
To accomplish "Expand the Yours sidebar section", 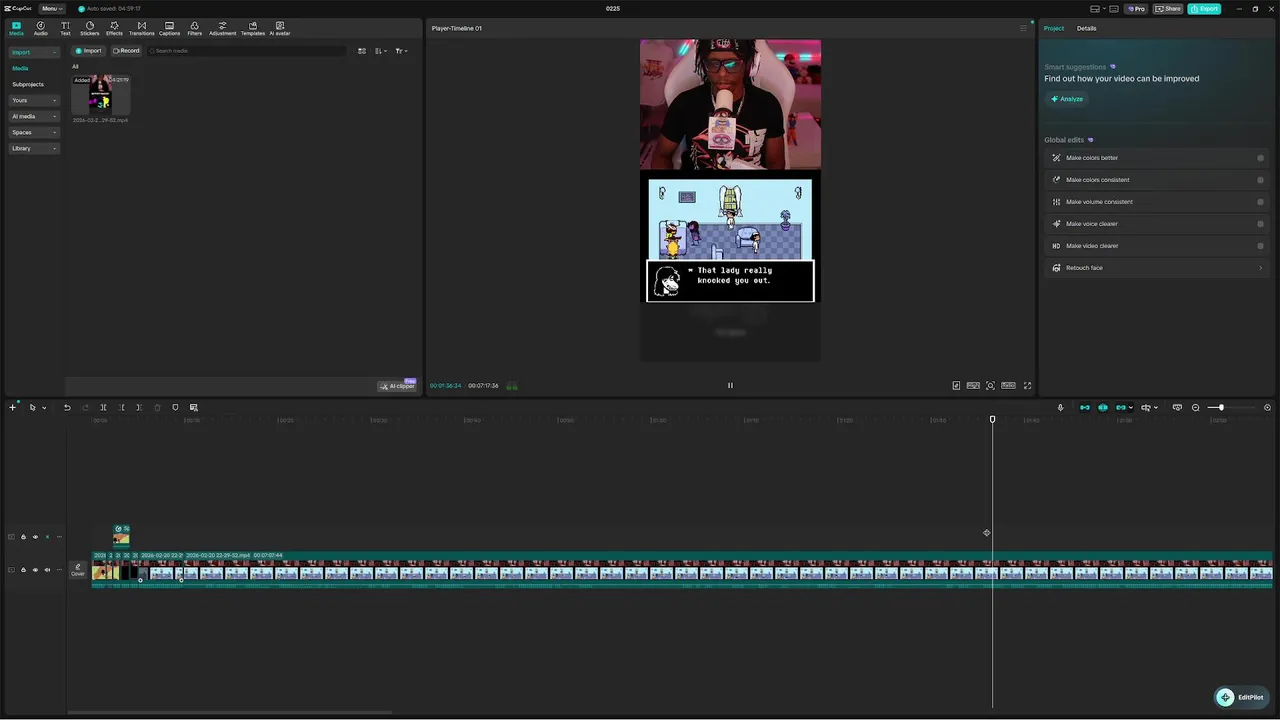I will point(35,100).
